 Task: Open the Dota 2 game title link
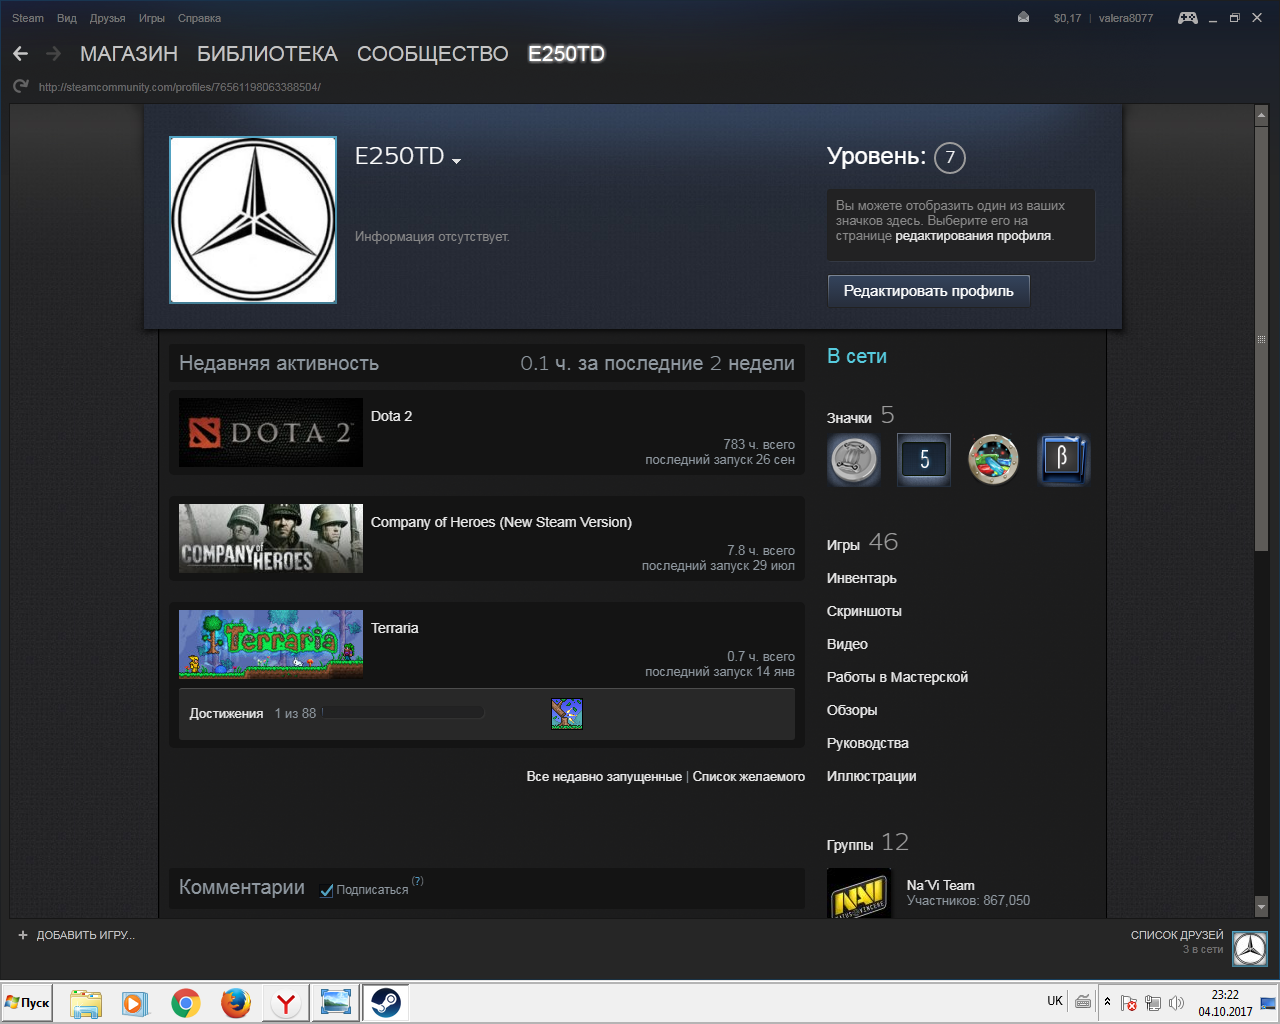point(391,416)
